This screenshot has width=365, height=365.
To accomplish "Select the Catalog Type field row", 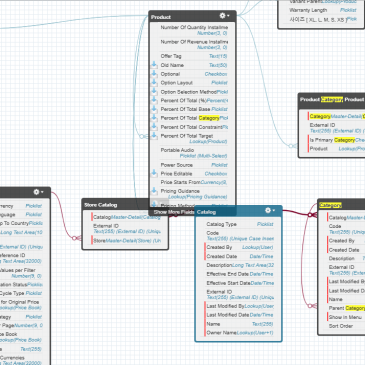I will pyautogui.click(x=240, y=224).
